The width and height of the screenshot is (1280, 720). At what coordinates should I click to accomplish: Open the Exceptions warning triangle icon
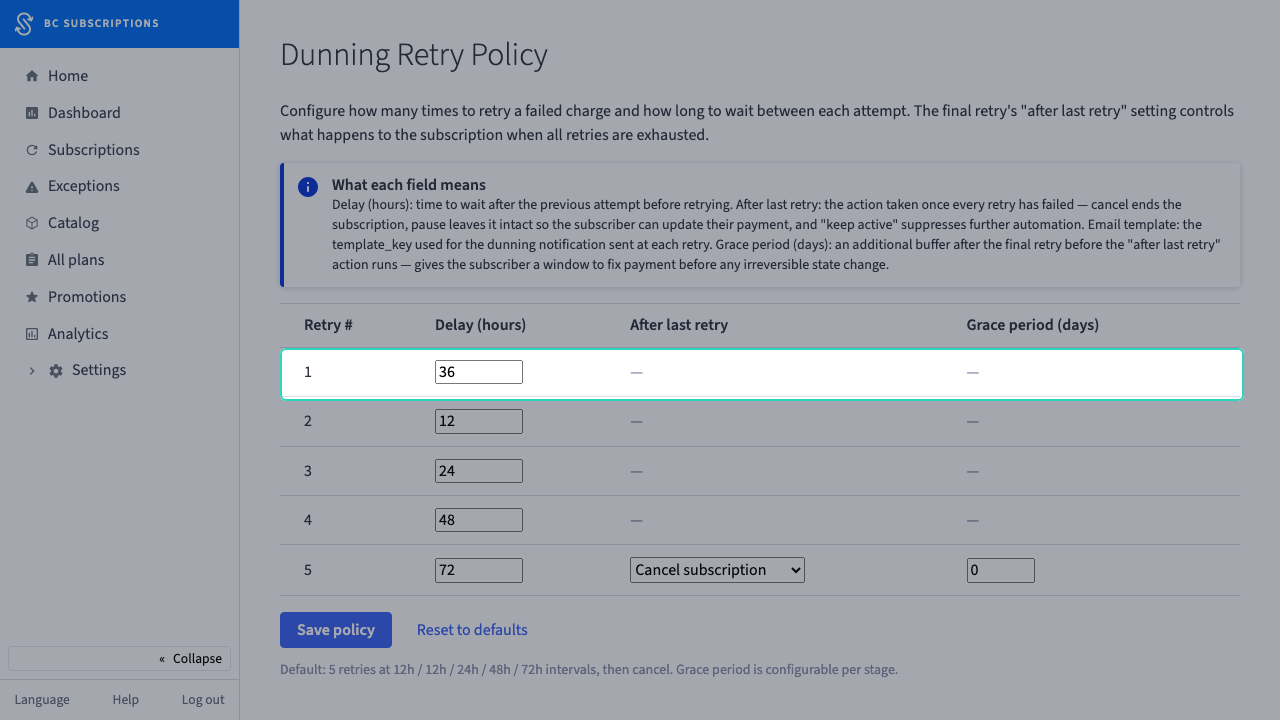(x=32, y=187)
